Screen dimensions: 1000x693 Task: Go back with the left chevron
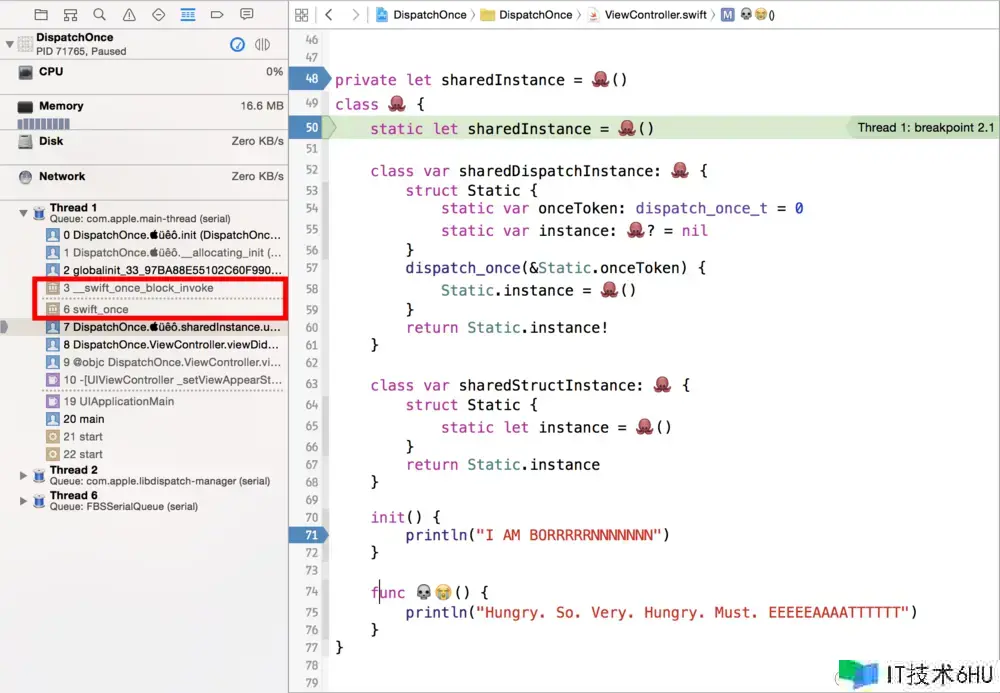click(329, 15)
